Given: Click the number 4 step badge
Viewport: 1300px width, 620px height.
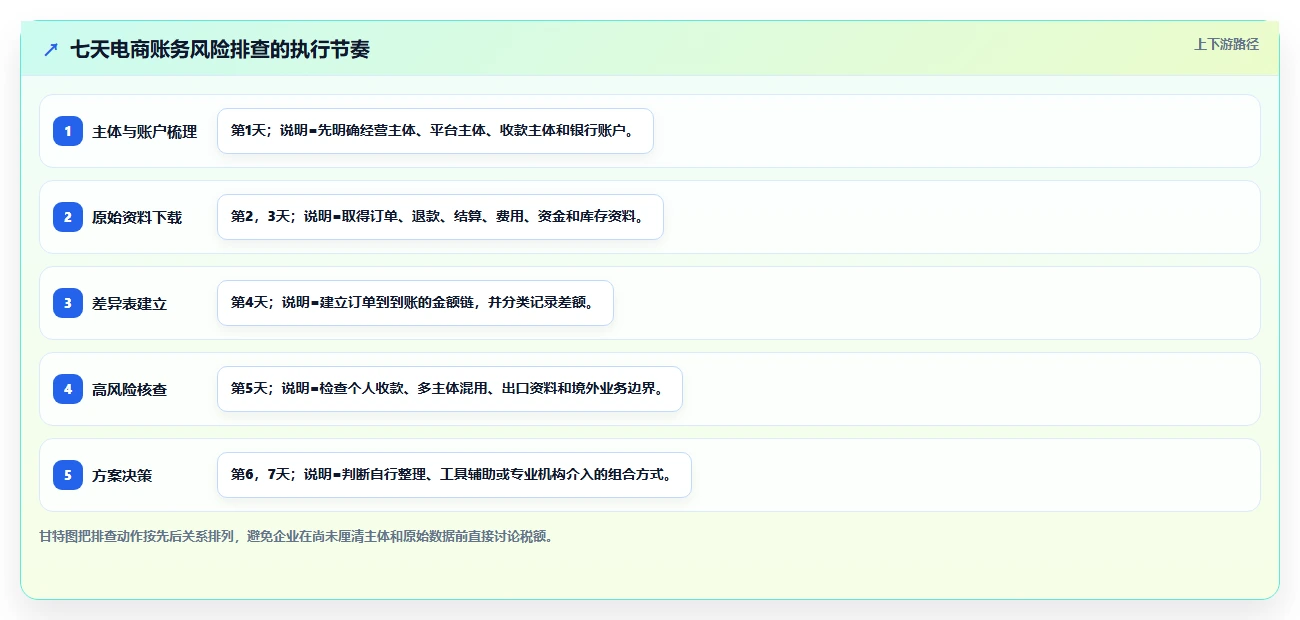Looking at the screenshot, I should [68, 389].
